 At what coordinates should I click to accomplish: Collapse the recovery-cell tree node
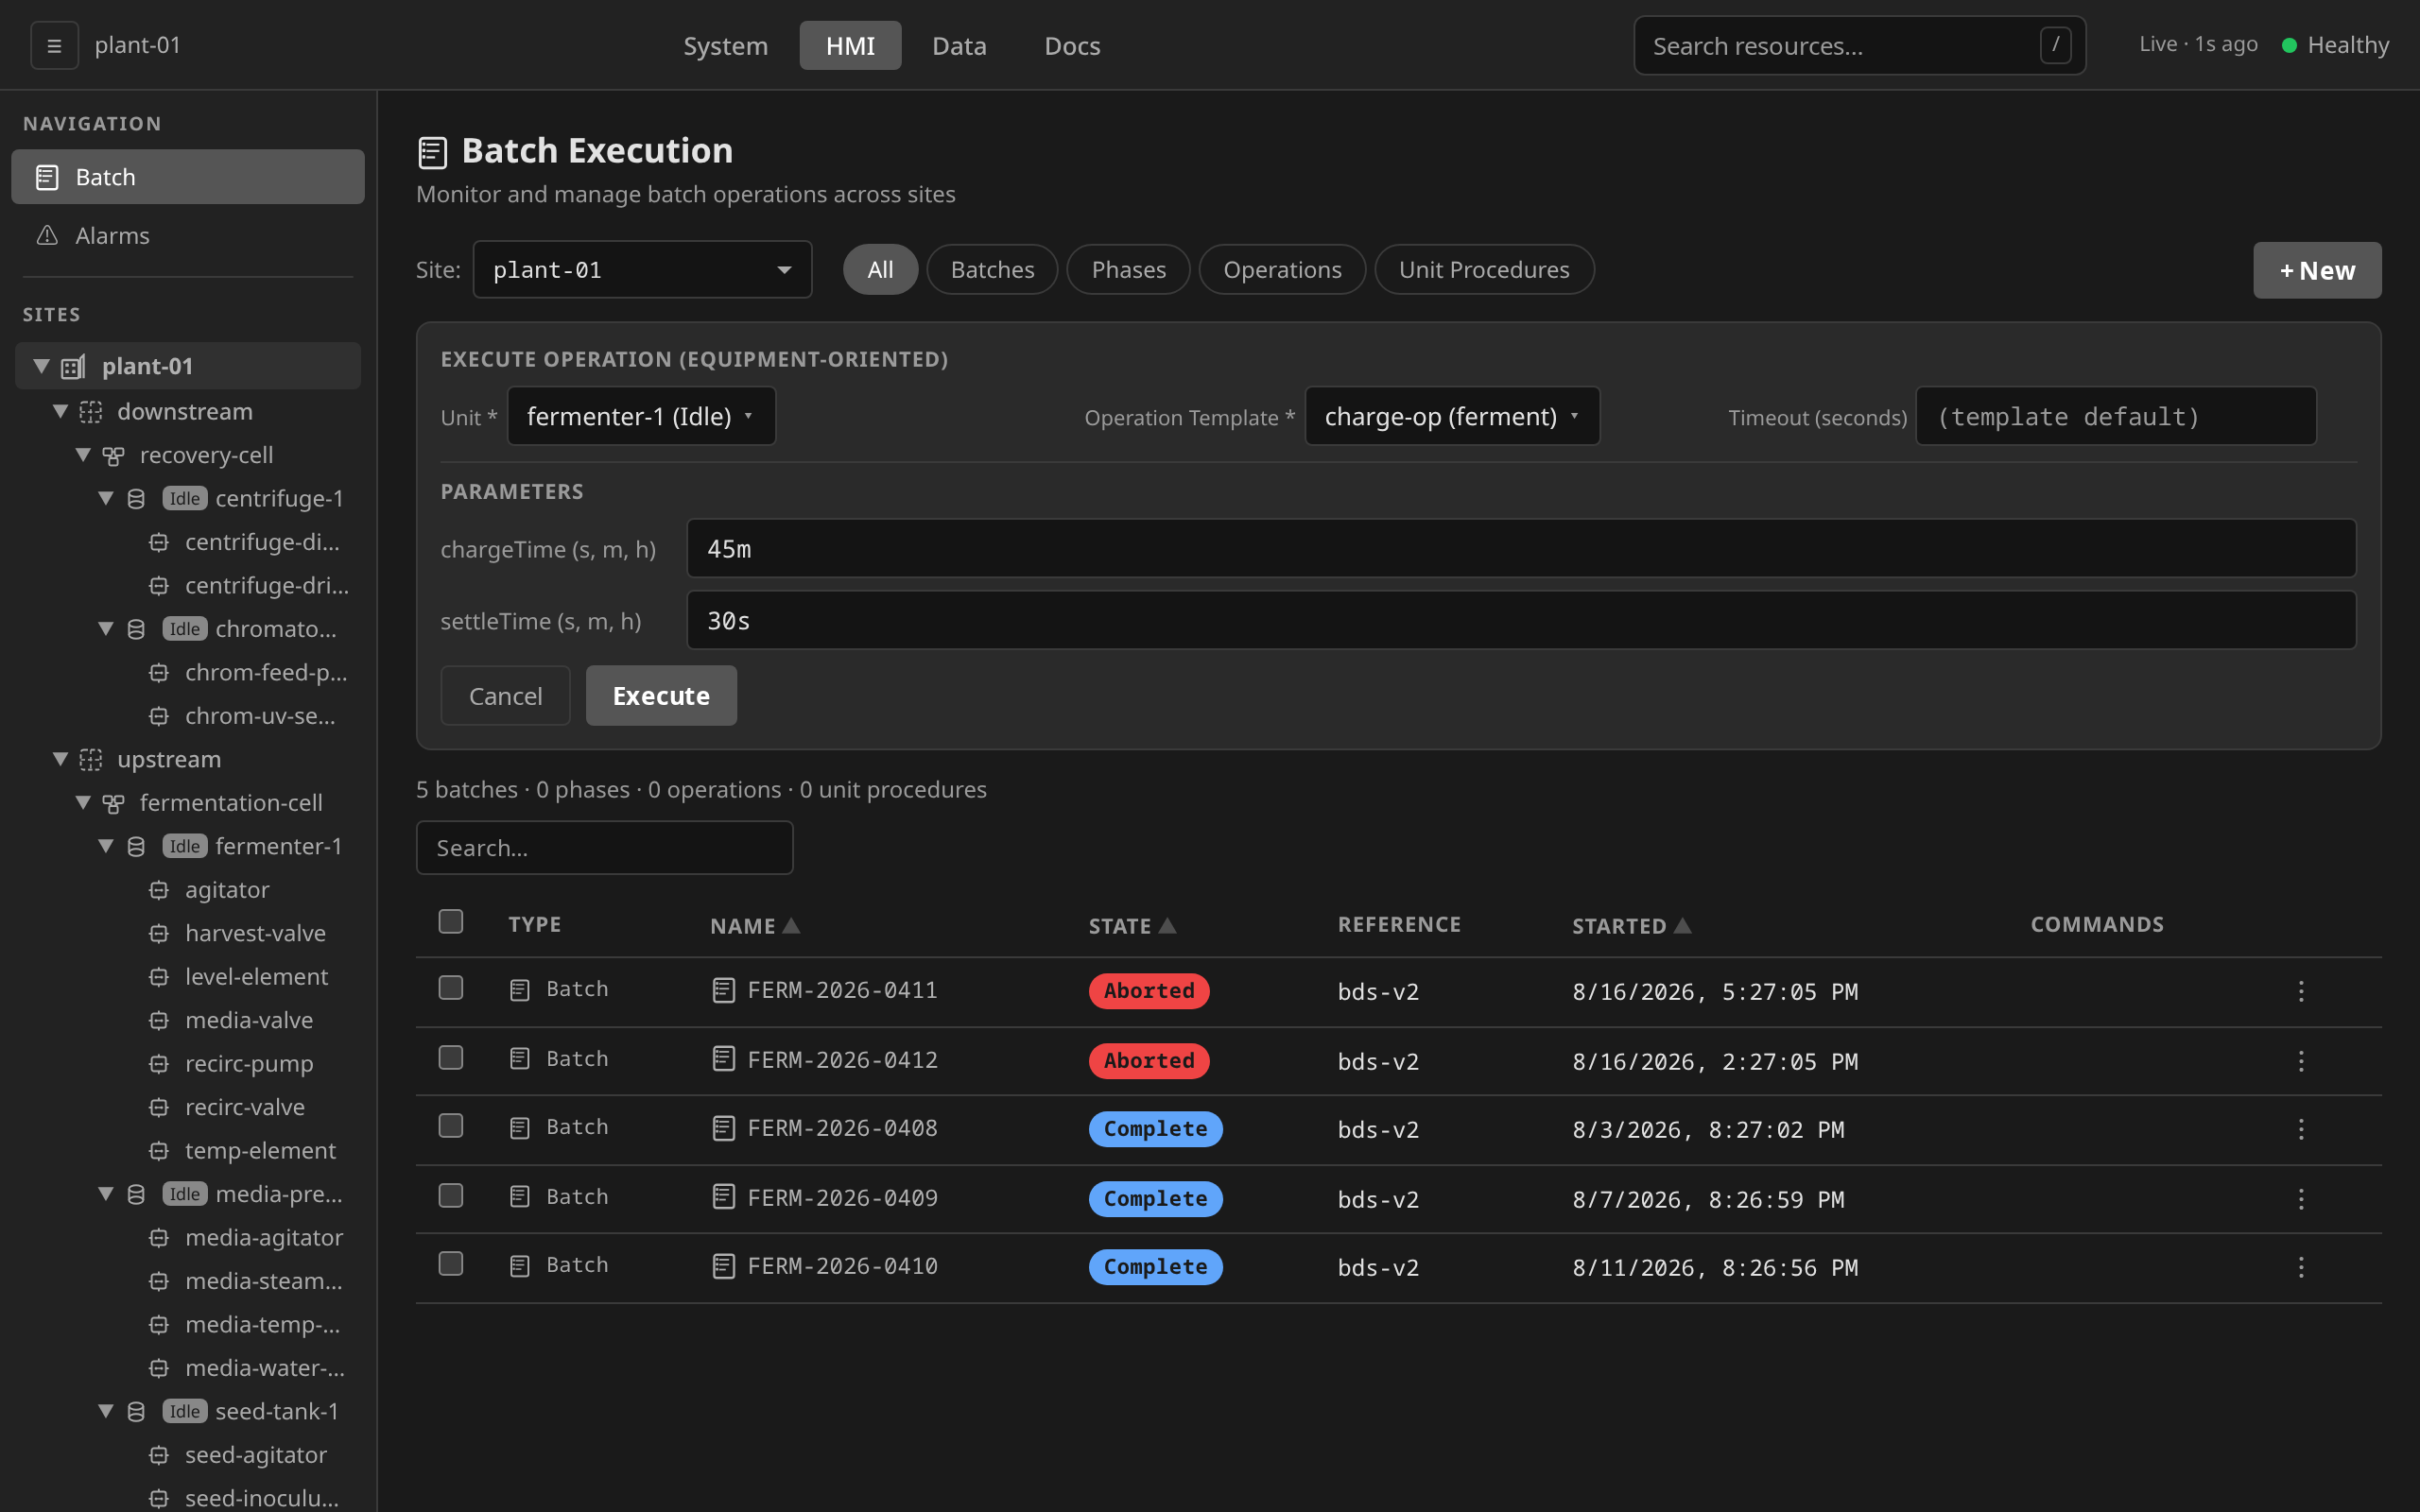coord(83,455)
